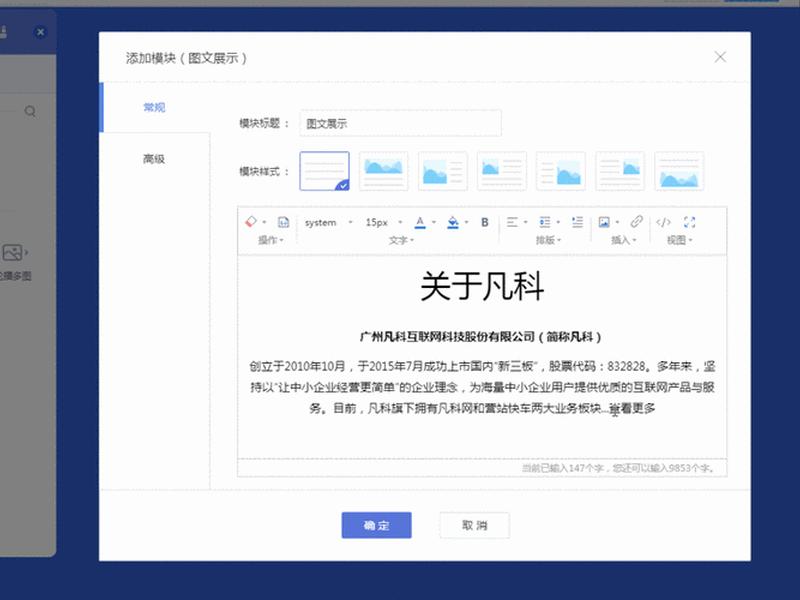Switch to HTML source code view
800x600 pixels.
coord(663,222)
